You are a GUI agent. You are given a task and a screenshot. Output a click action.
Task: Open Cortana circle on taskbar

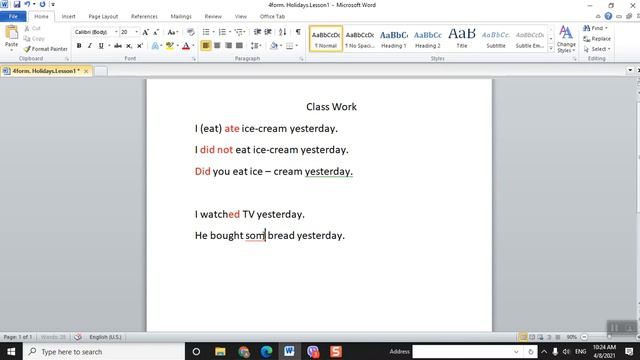[196, 351]
